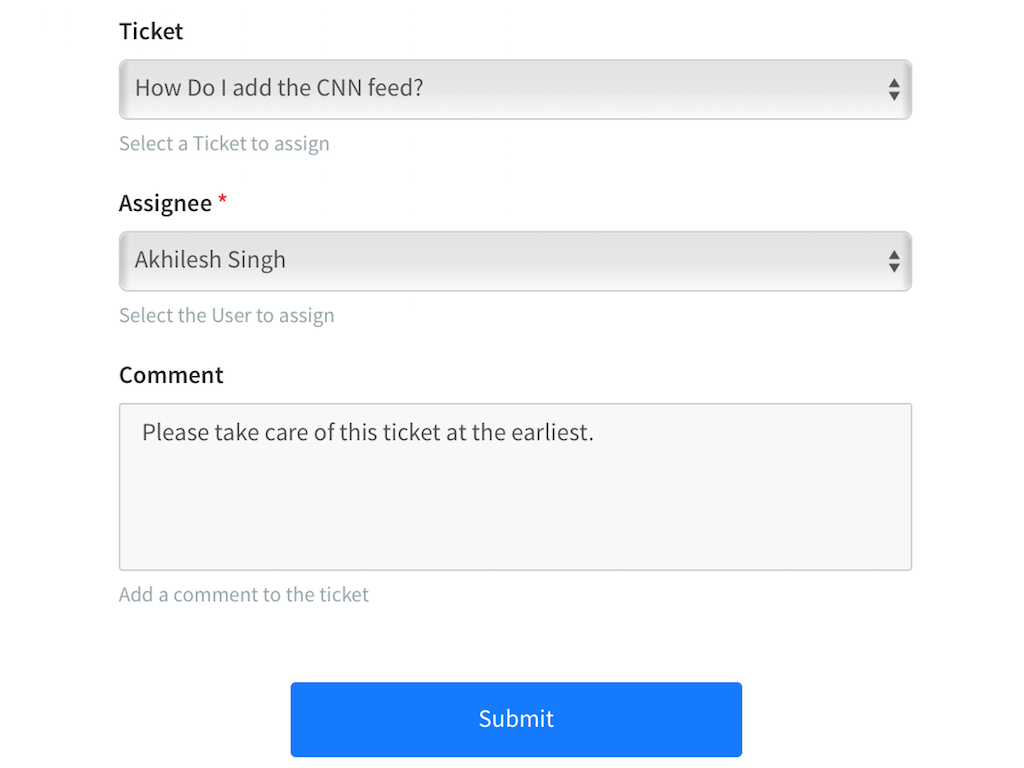The image size is (1024, 768).
Task: Click the 'Add a comment to the ticket' helper text
Action: [243, 594]
